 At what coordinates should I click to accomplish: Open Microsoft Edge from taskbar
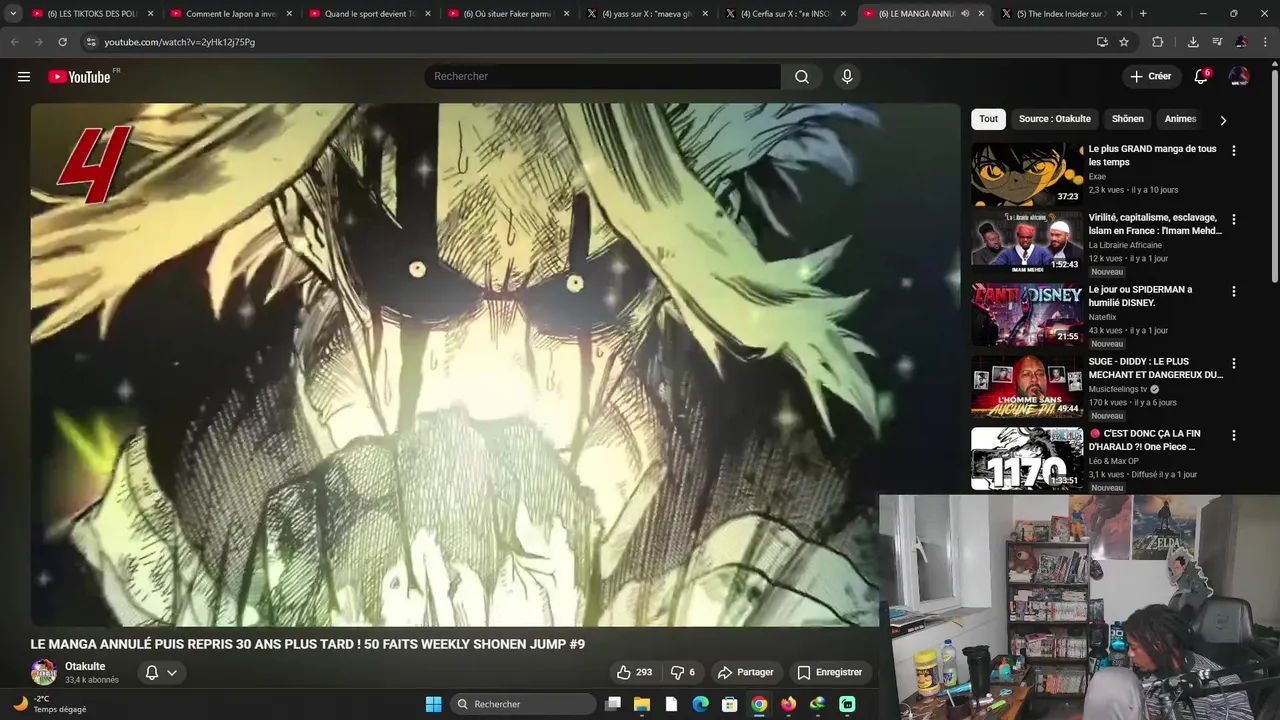700,704
